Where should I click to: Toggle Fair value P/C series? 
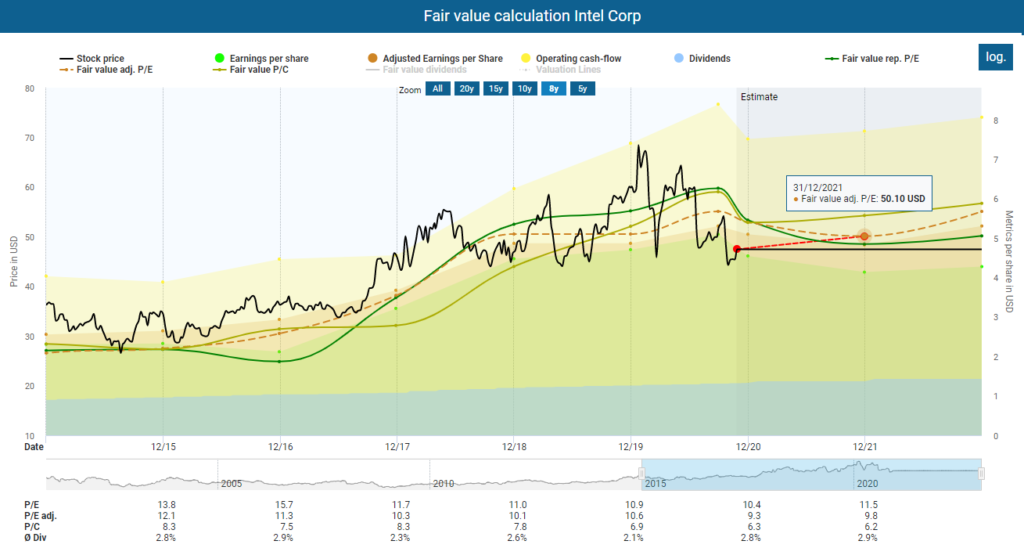pyautogui.click(x=251, y=69)
